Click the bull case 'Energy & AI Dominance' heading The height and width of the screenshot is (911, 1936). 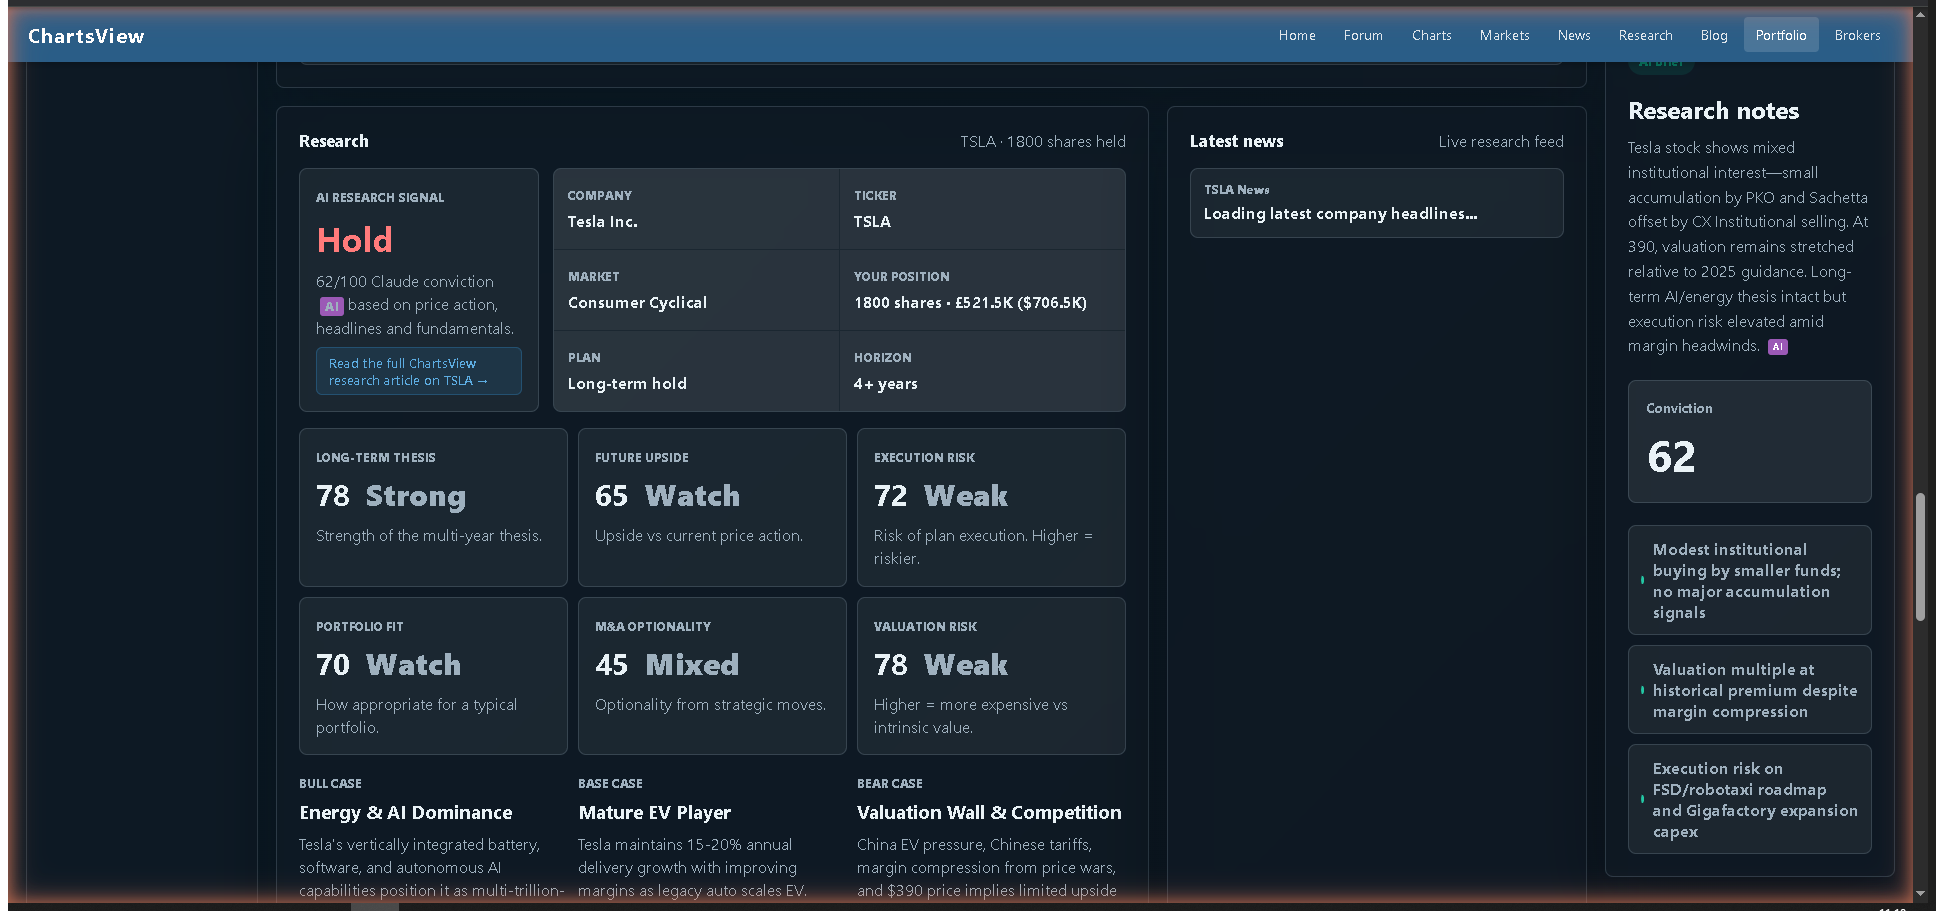405,813
